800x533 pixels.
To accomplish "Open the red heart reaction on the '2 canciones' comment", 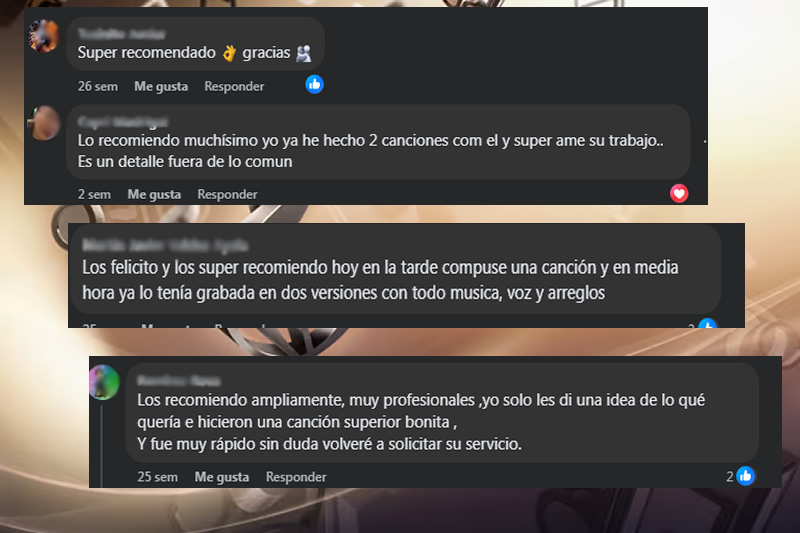I will (679, 193).
